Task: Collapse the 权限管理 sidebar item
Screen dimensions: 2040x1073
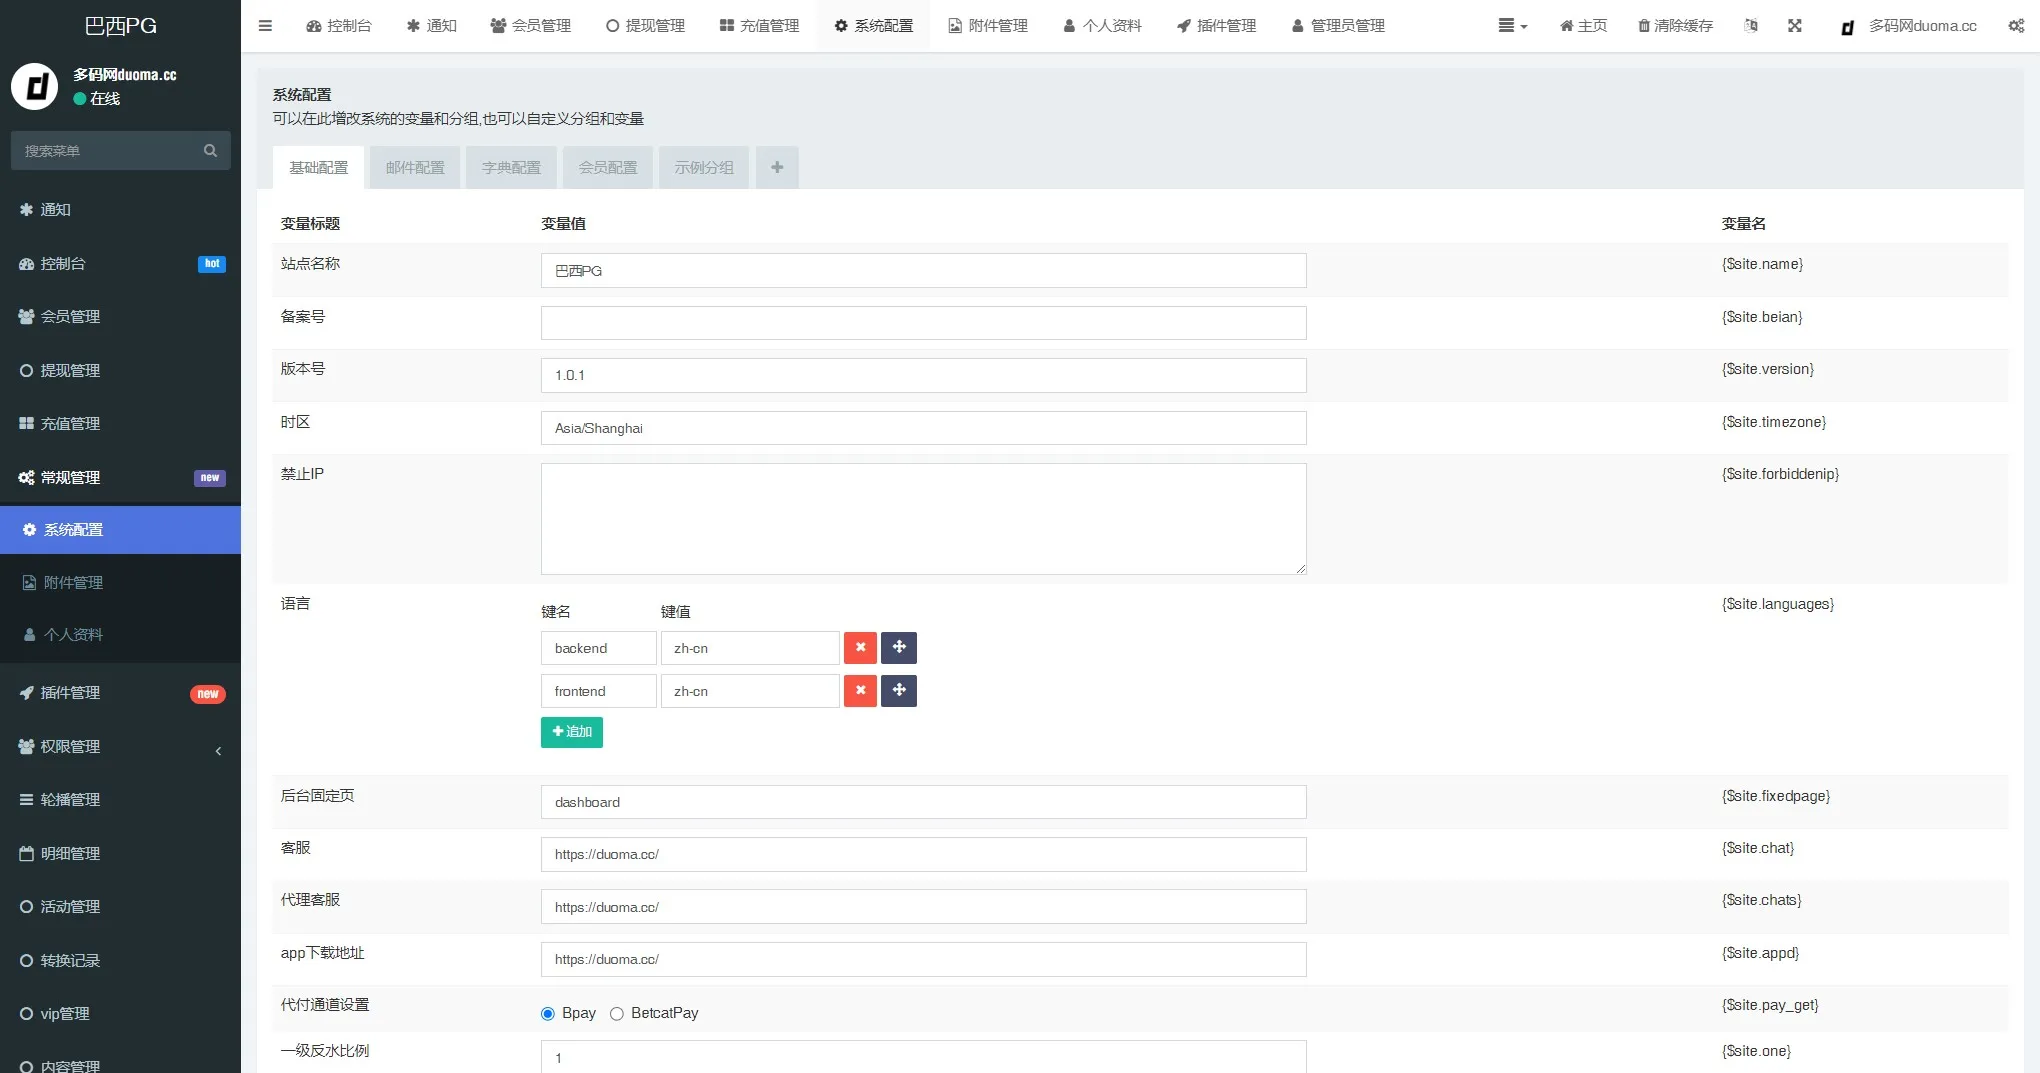Action: point(218,751)
